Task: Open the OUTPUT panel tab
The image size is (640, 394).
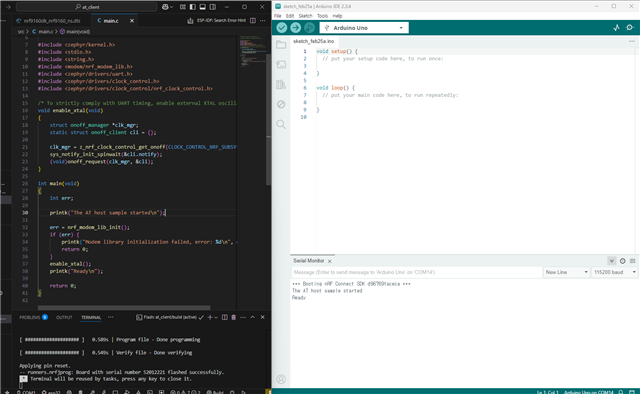Action: click(64, 317)
